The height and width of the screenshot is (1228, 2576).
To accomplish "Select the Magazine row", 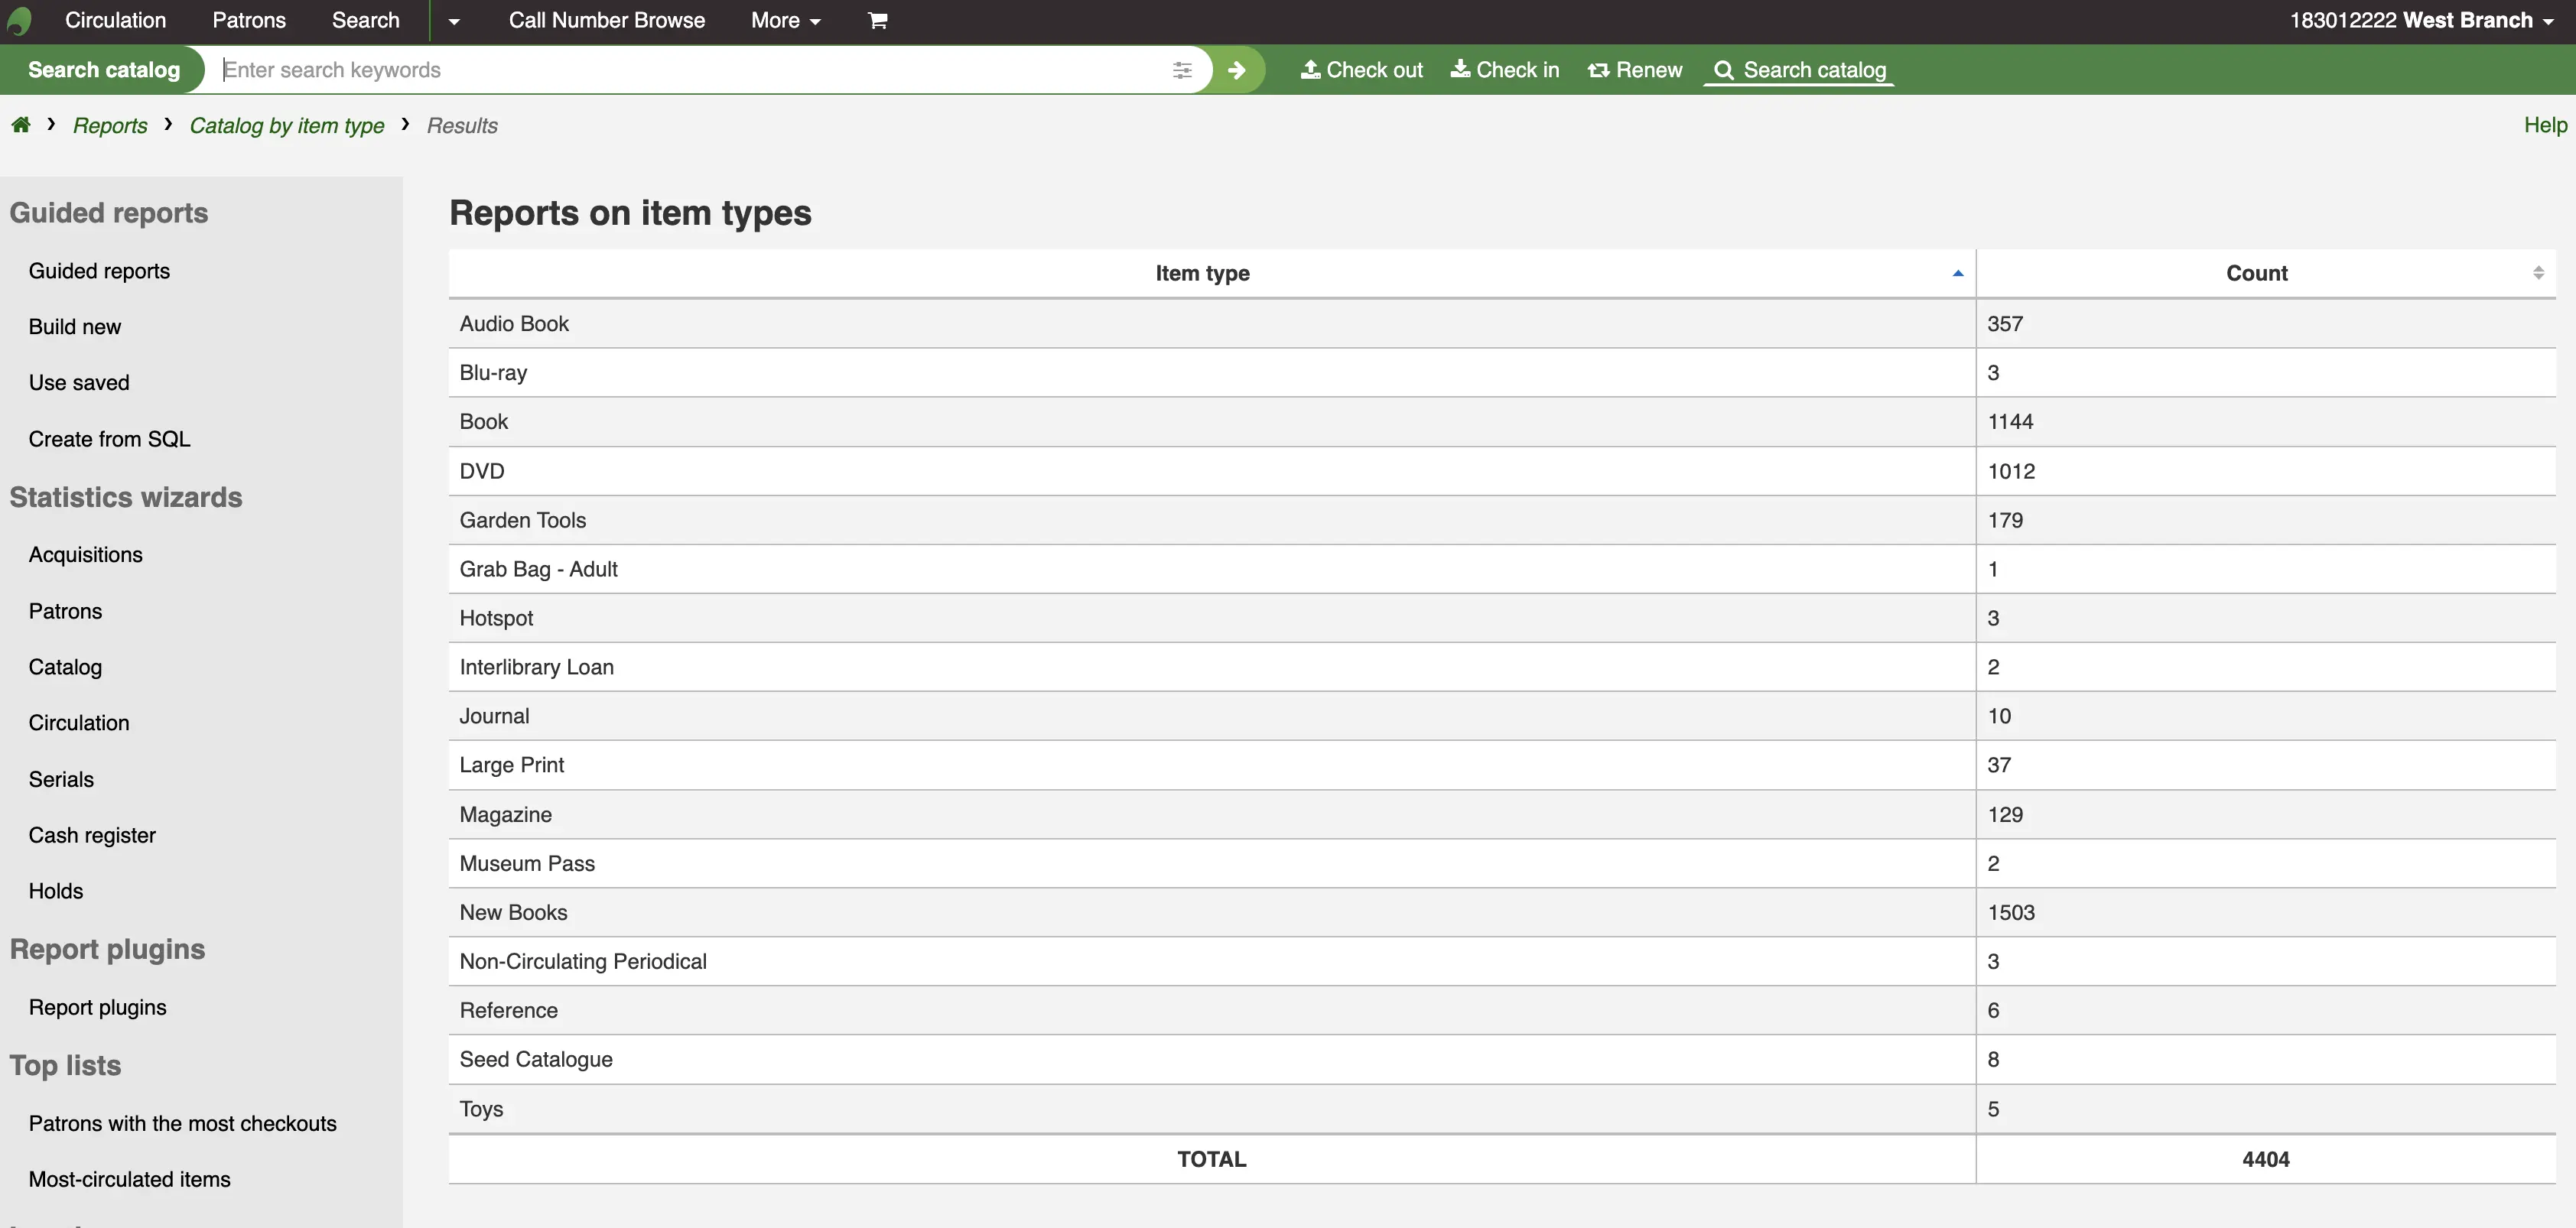I will pyautogui.click(x=1502, y=814).
